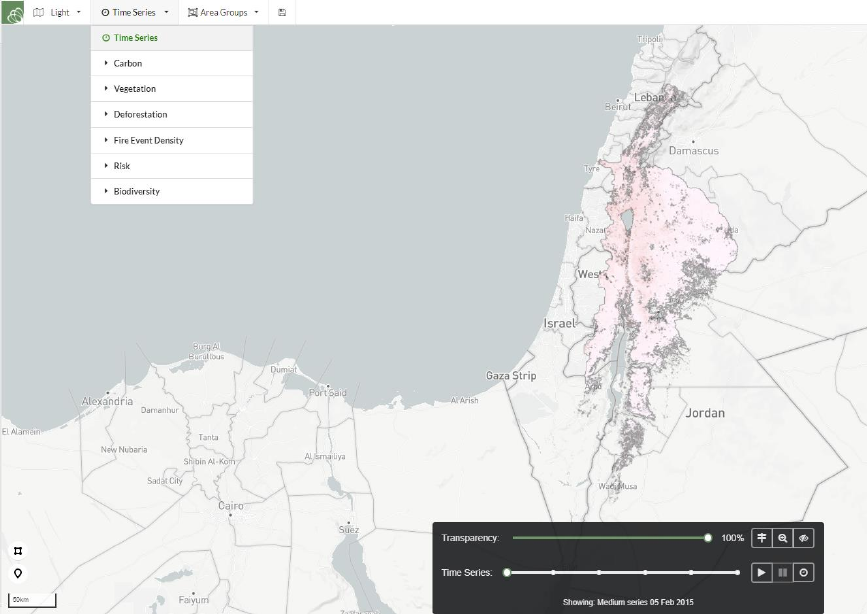The height and width of the screenshot is (614, 867).
Task: Click the green application logo
Action: coord(12,12)
